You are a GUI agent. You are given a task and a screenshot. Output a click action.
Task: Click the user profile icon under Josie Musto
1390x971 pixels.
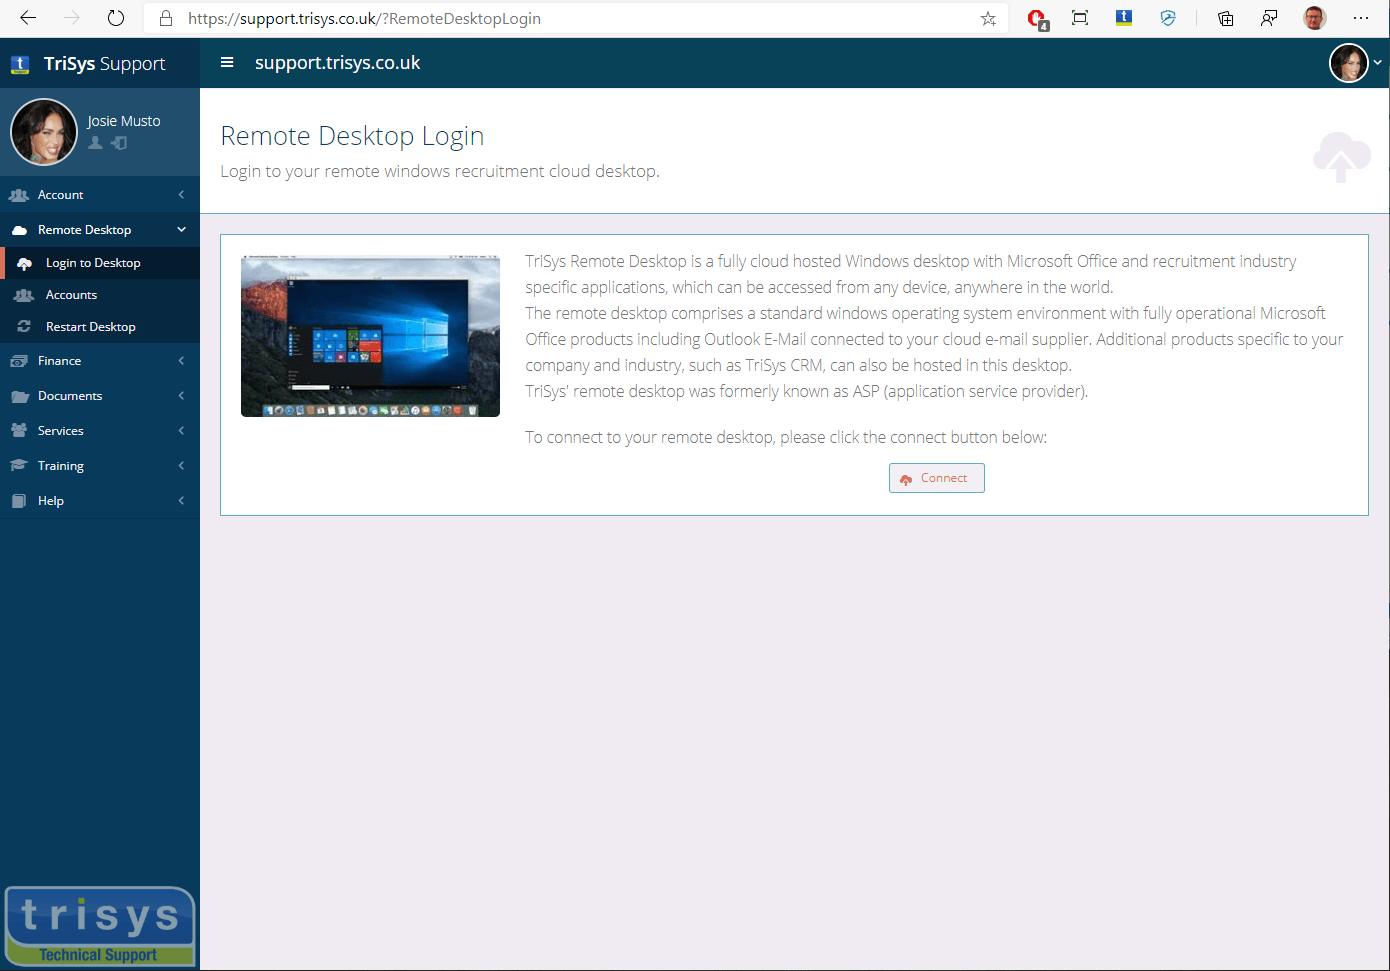click(x=96, y=143)
